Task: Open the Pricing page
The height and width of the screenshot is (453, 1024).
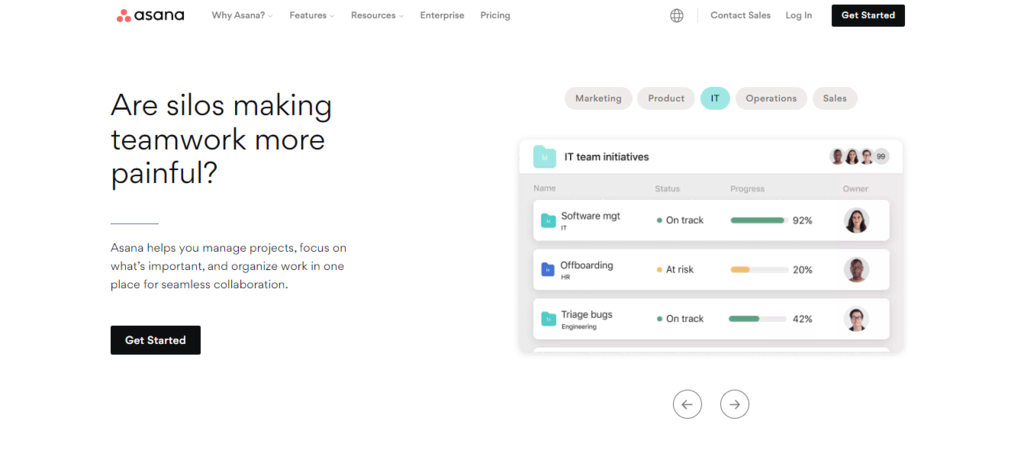Action: tap(495, 15)
